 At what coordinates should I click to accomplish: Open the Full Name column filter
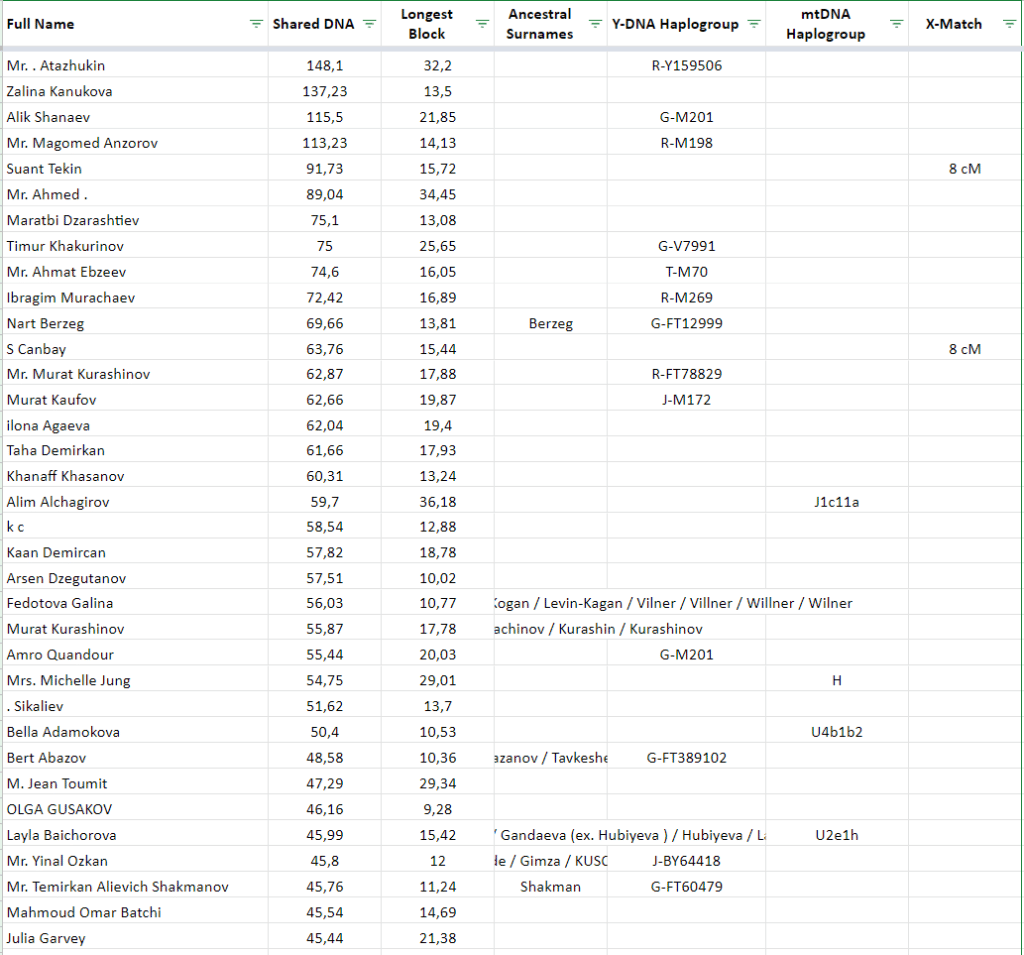(256, 24)
